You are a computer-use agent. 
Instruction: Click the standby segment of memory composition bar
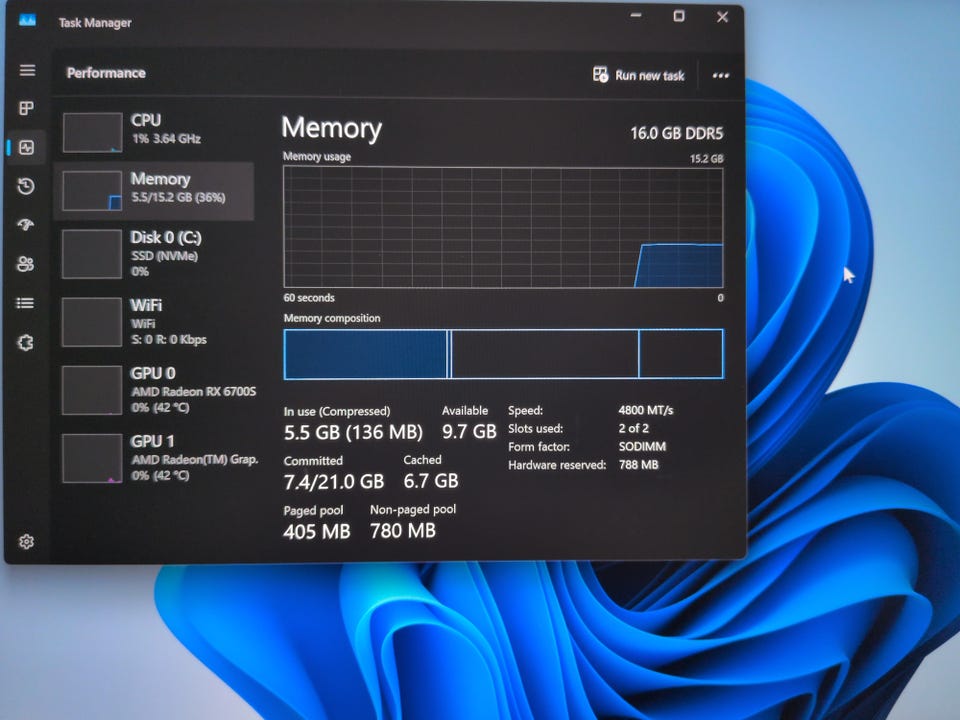pyautogui.click(x=545, y=354)
